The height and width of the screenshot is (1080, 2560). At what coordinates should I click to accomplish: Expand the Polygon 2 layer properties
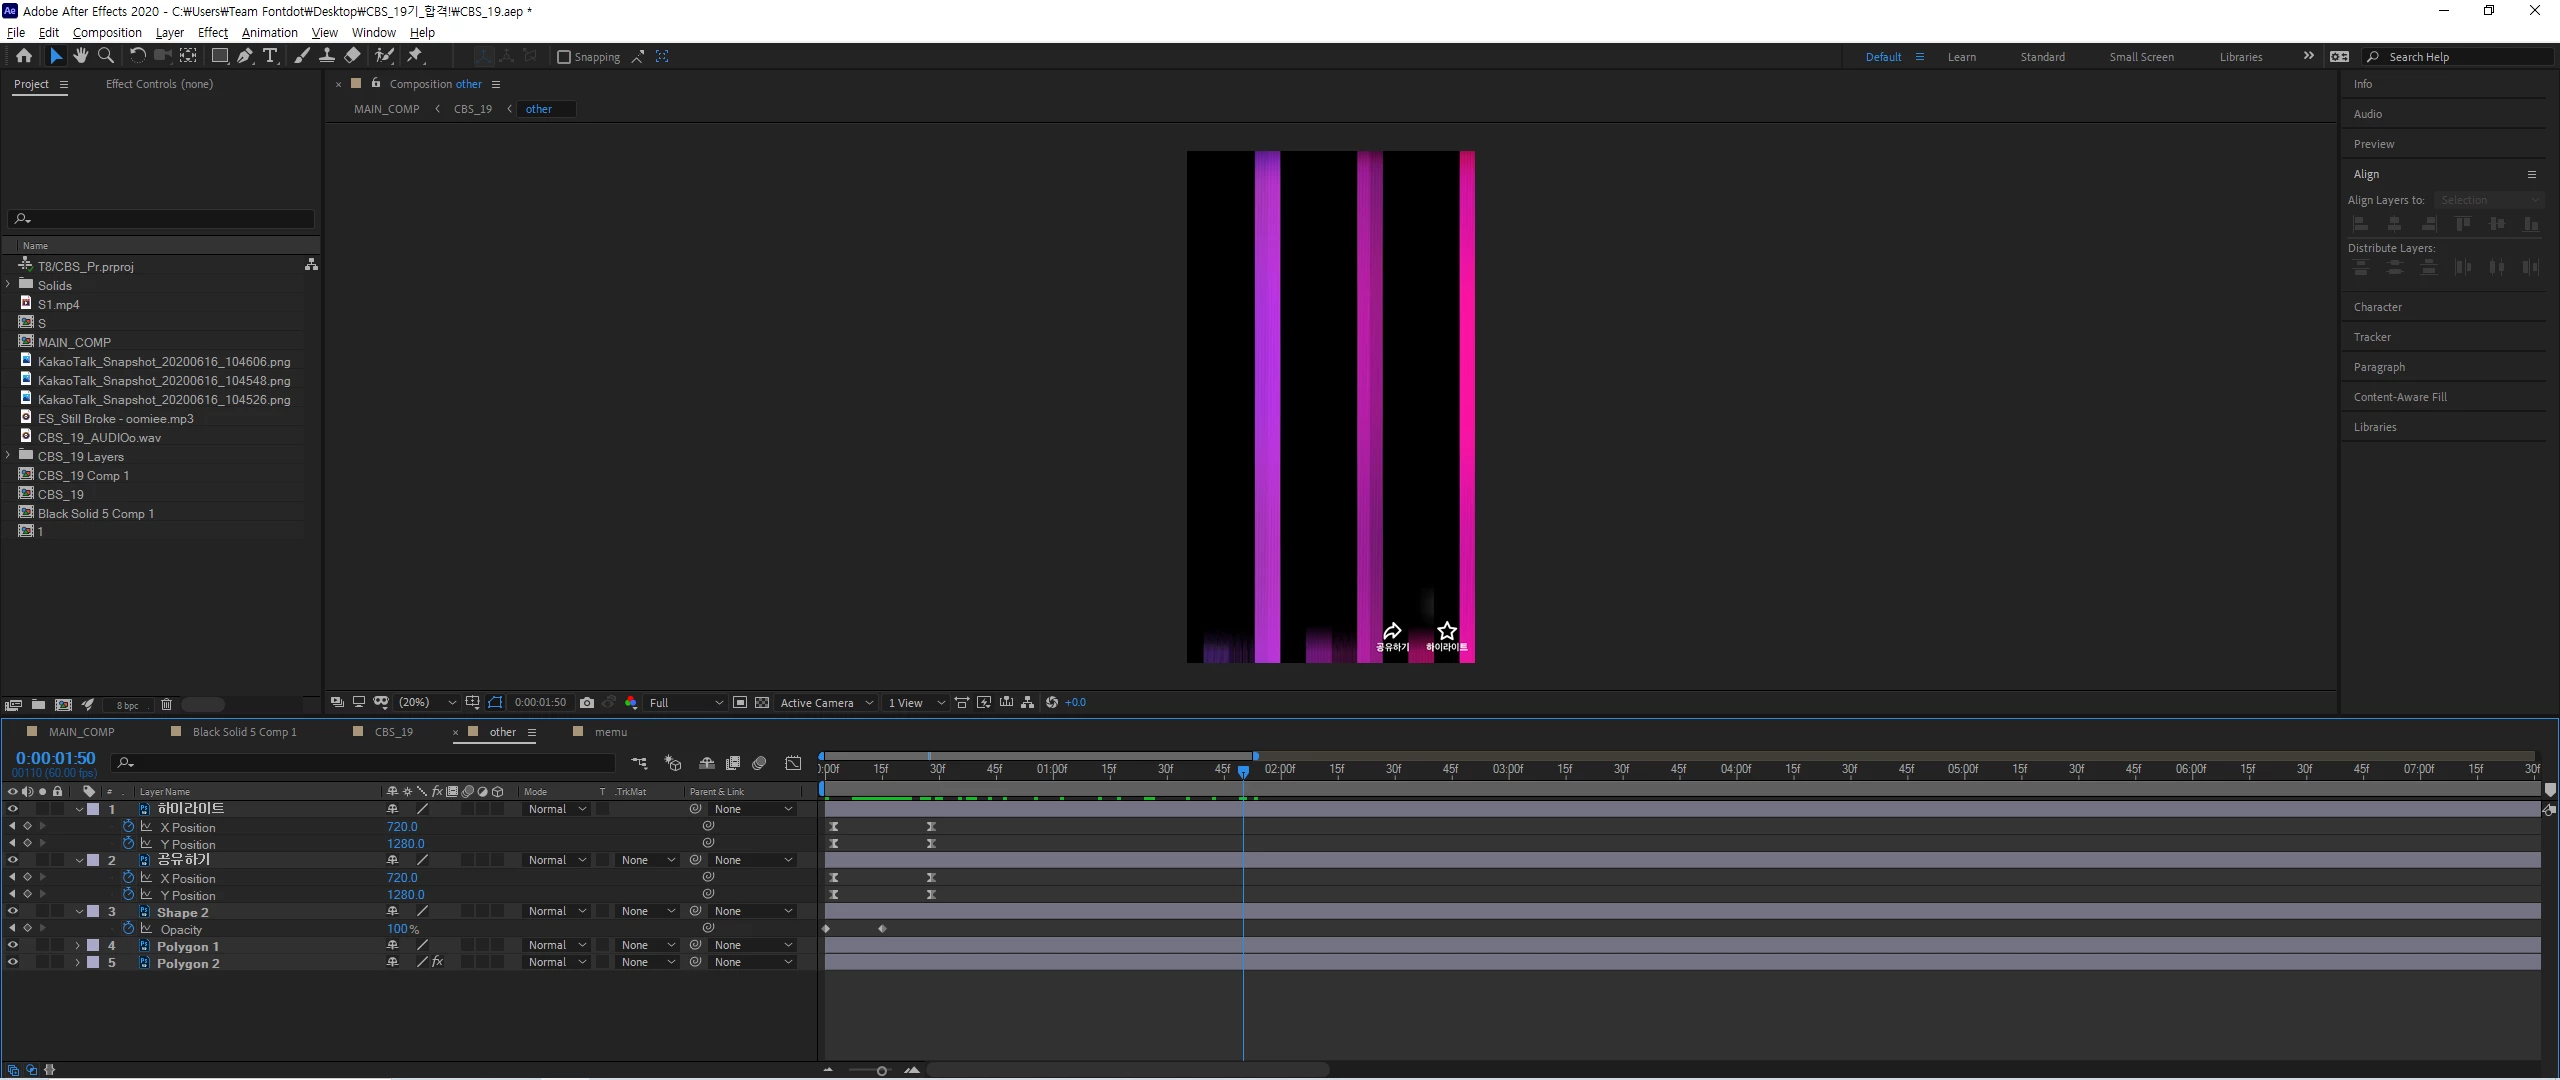[77, 963]
